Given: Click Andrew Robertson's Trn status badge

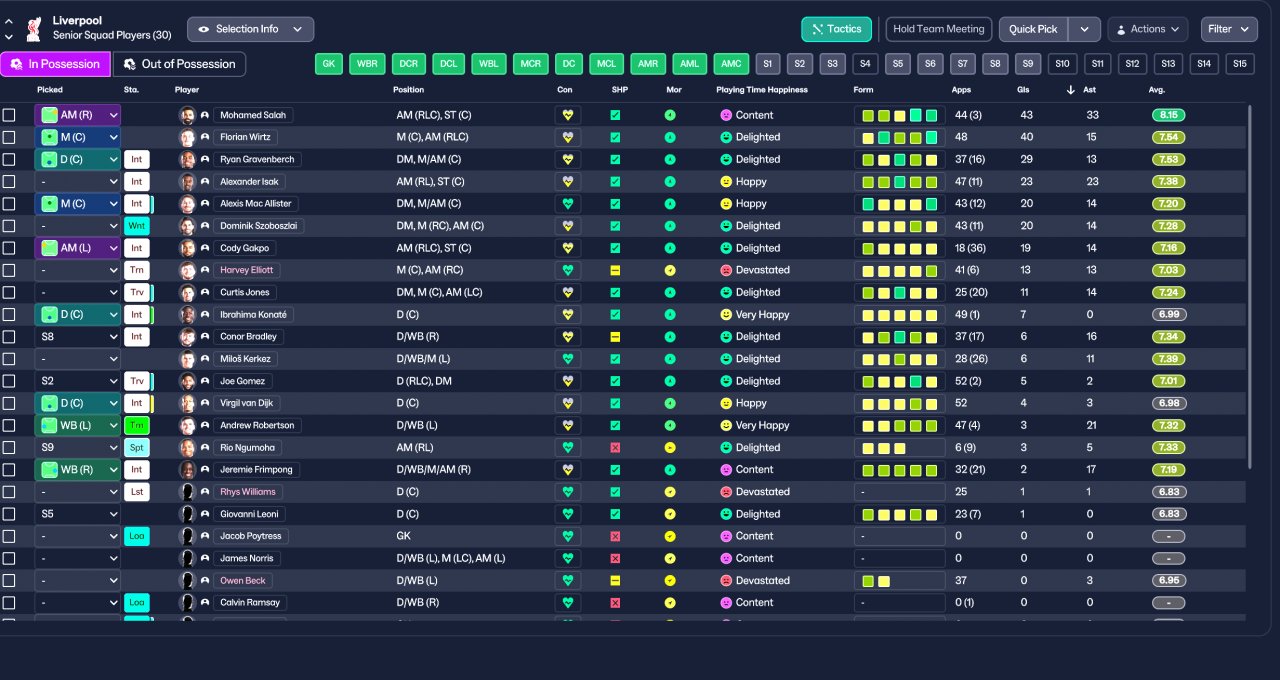Looking at the screenshot, I should pos(136,425).
